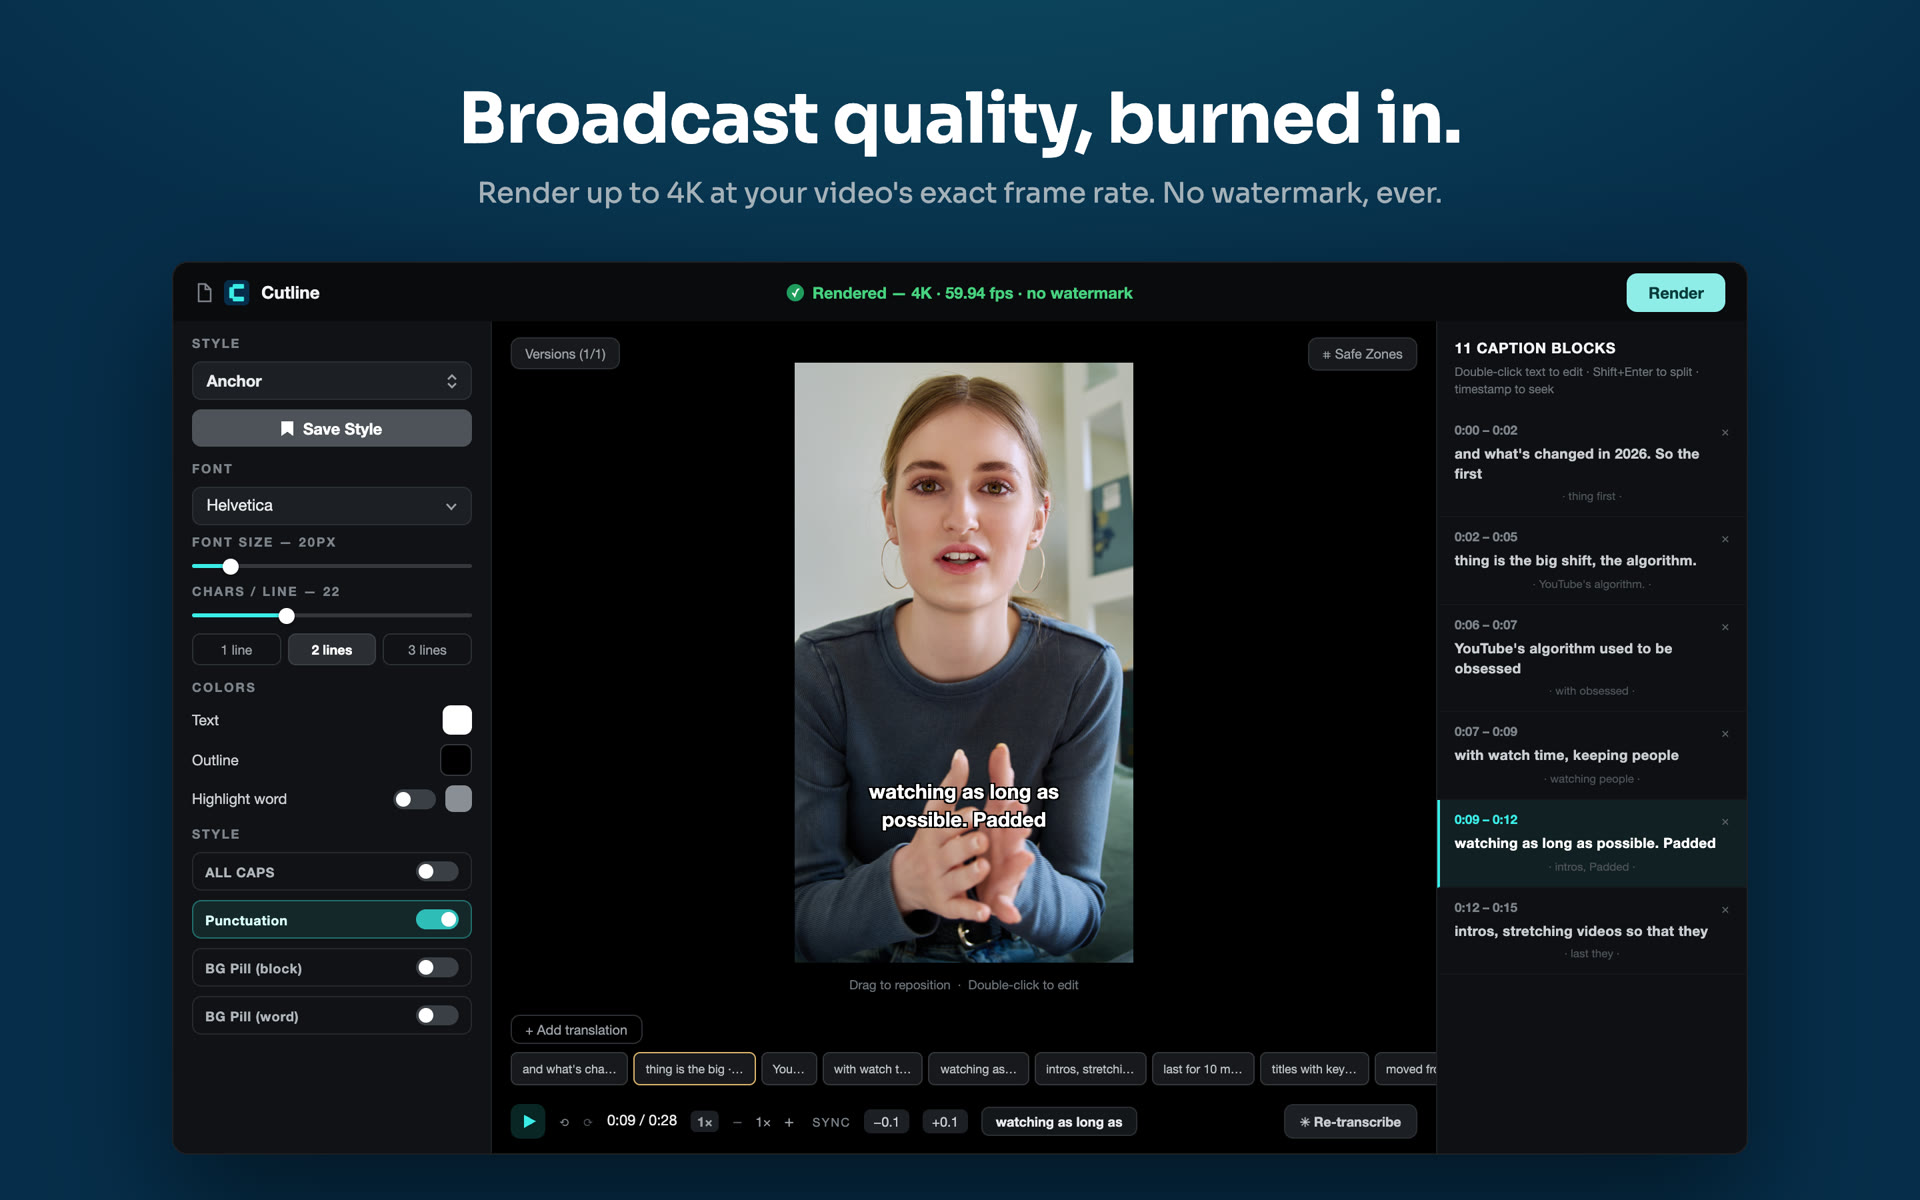Seek to the 0:00 – 0:02 timestamp

point(1486,430)
